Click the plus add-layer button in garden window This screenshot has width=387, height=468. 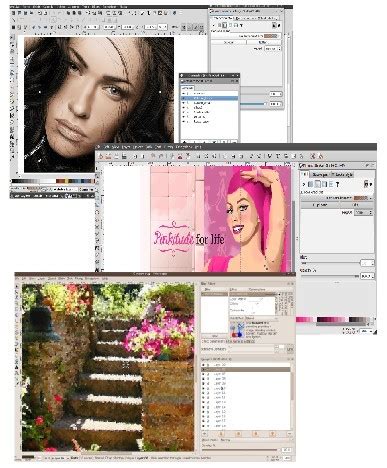coord(205,434)
